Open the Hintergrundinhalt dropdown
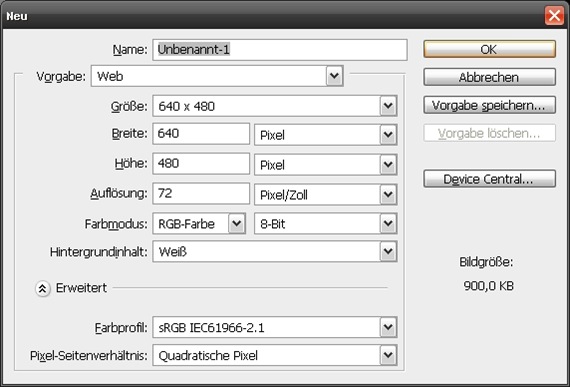 [x=274, y=251]
